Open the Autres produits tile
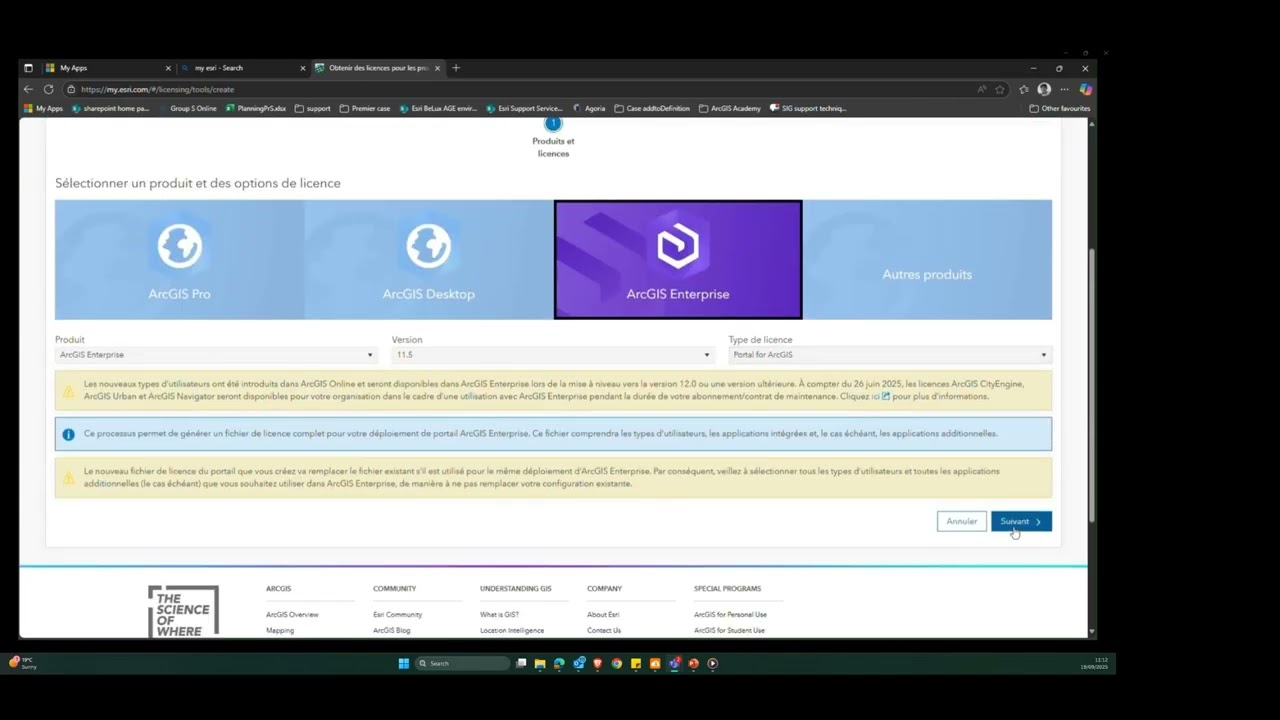Screen dimensions: 1280x720 (x=927, y=260)
